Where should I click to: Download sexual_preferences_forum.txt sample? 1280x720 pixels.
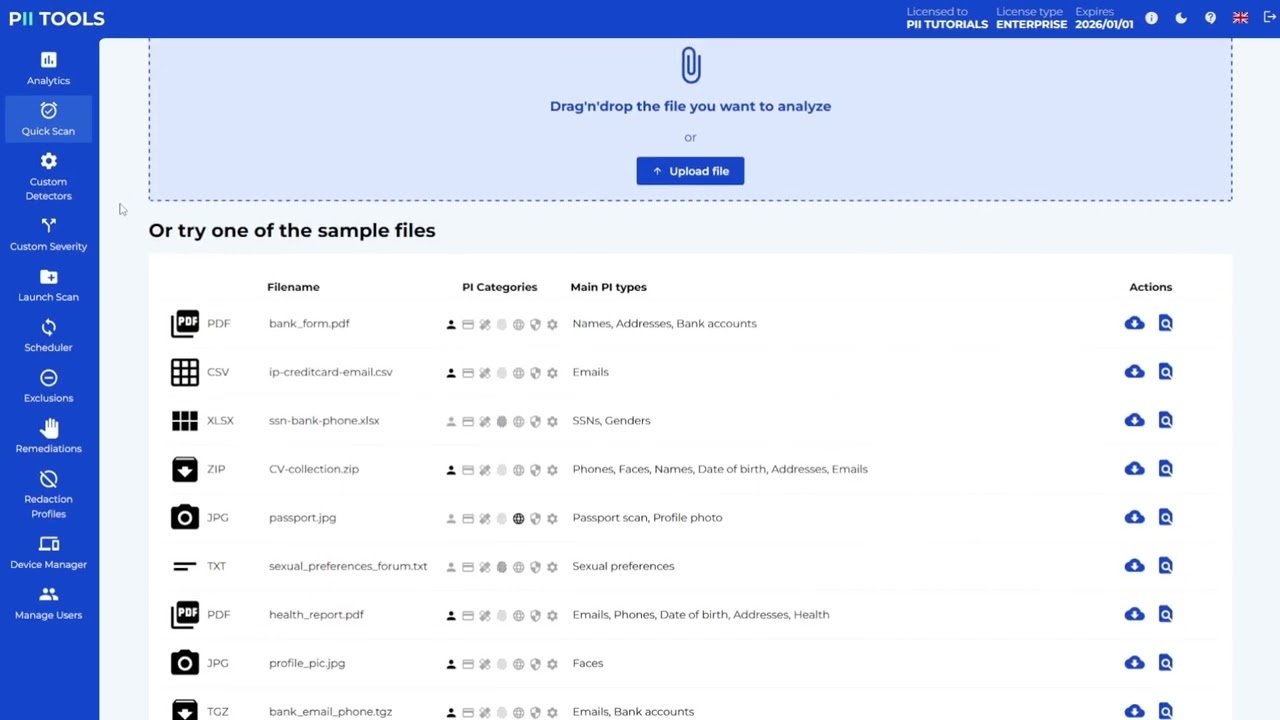pos(1134,566)
